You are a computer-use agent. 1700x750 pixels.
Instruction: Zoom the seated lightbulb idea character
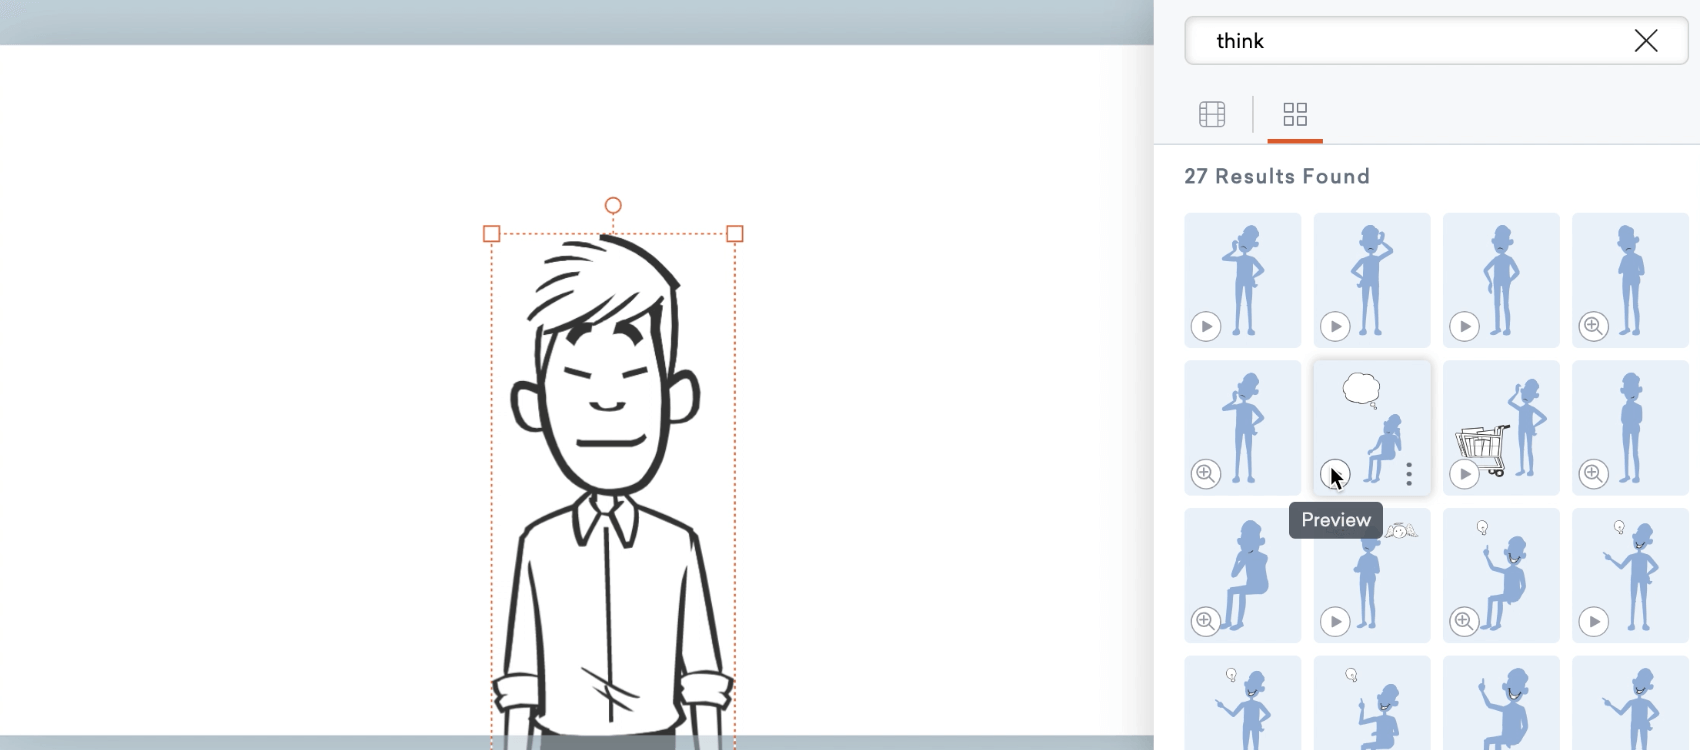pos(1464,622)
